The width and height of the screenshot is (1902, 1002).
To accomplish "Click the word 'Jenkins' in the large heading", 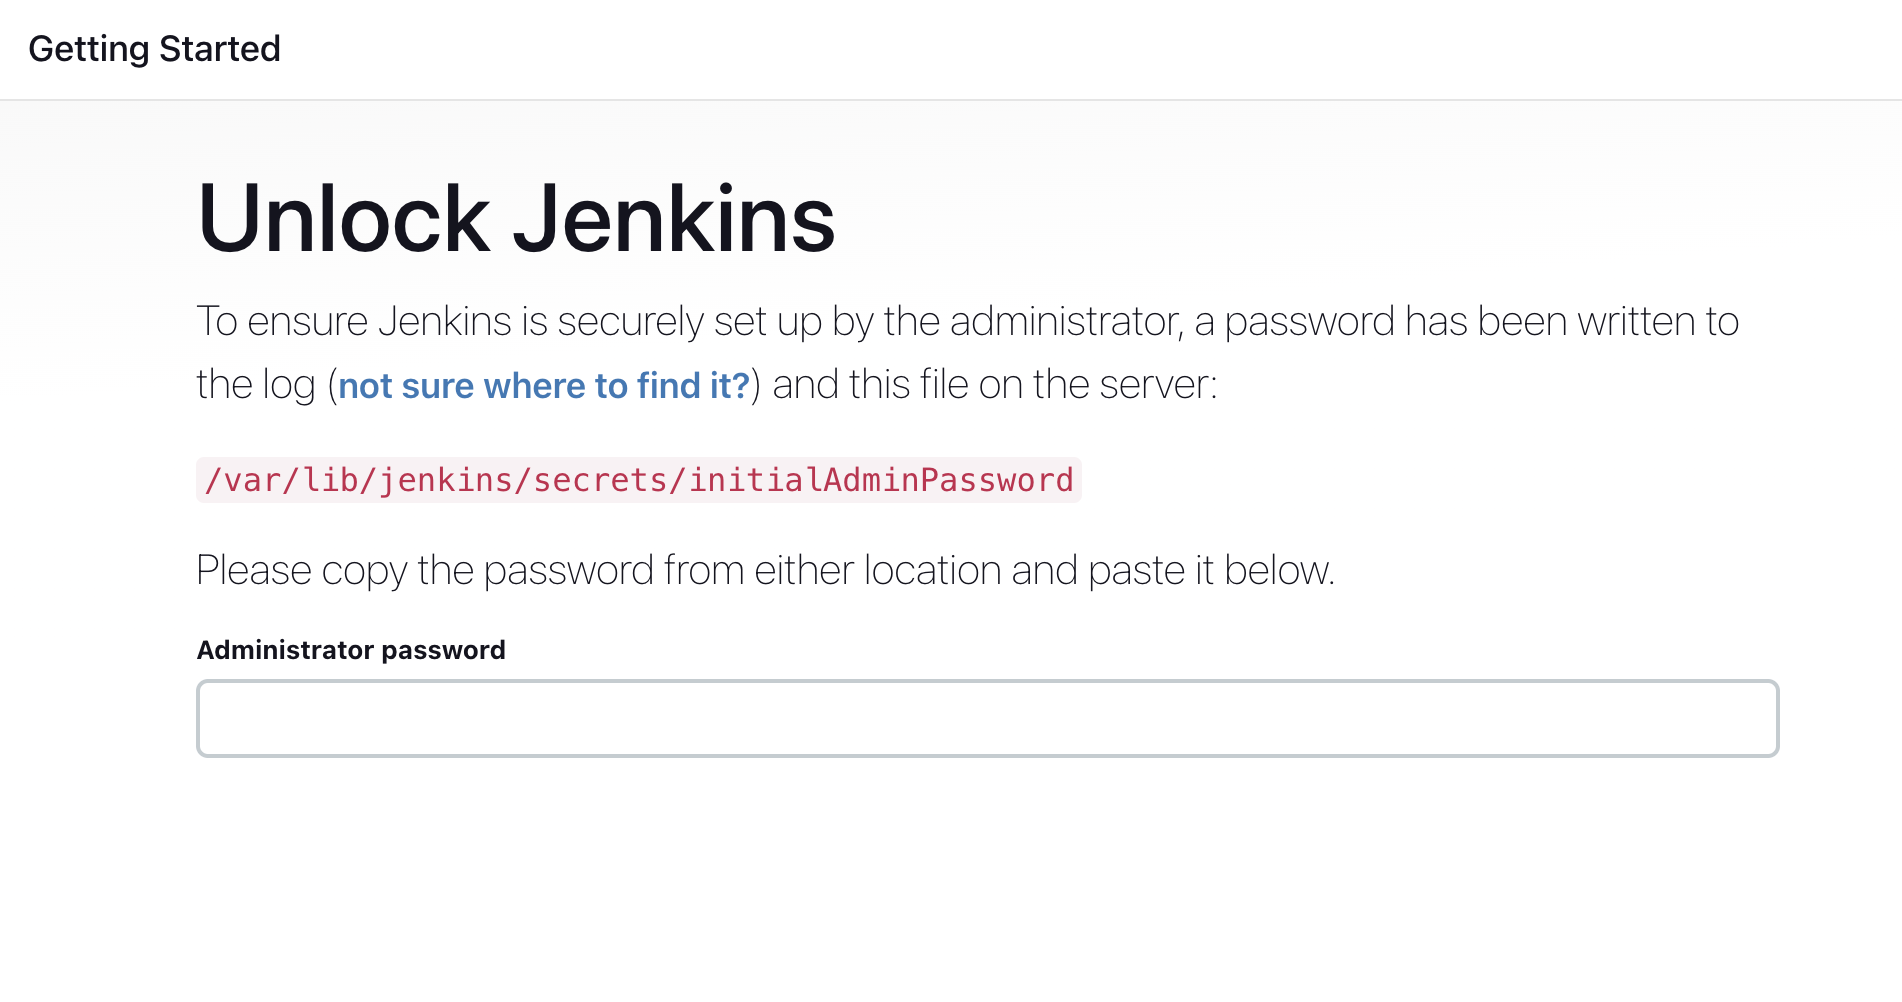I will click(674, 218).
